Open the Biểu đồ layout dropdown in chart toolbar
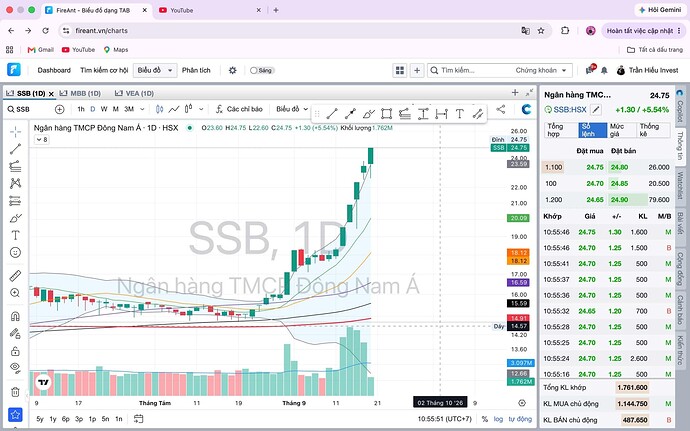This screenshot has width=690, height=431. pos(292,109)
